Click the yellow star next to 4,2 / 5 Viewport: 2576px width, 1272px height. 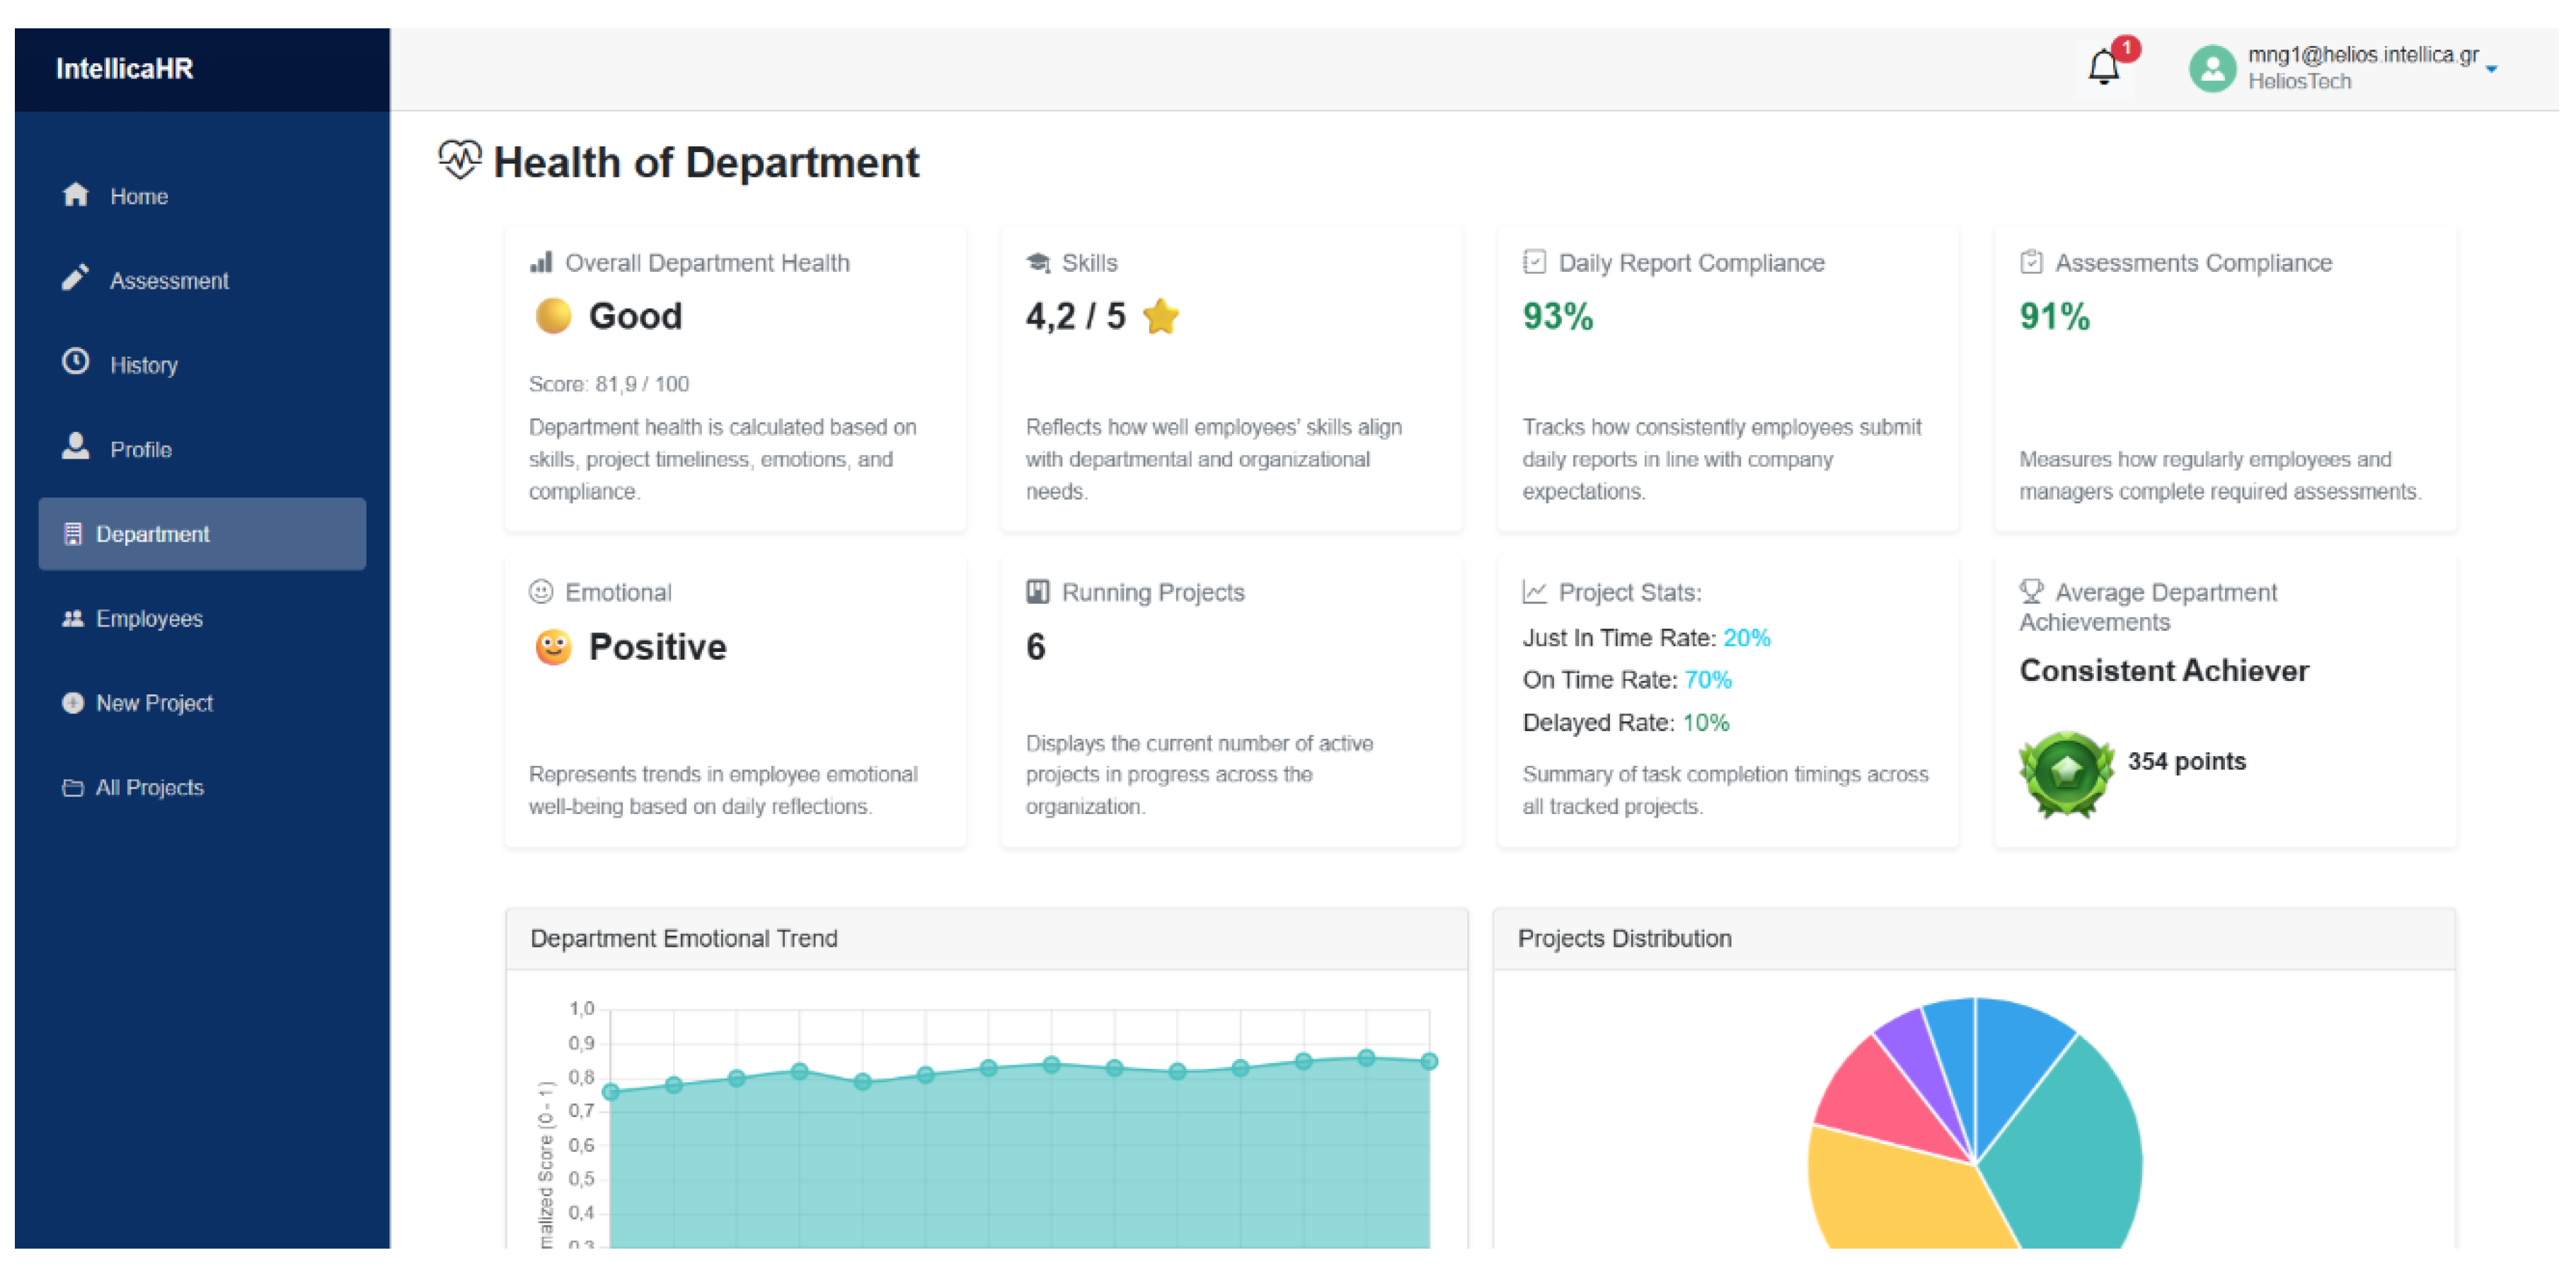coord(1161,316)
